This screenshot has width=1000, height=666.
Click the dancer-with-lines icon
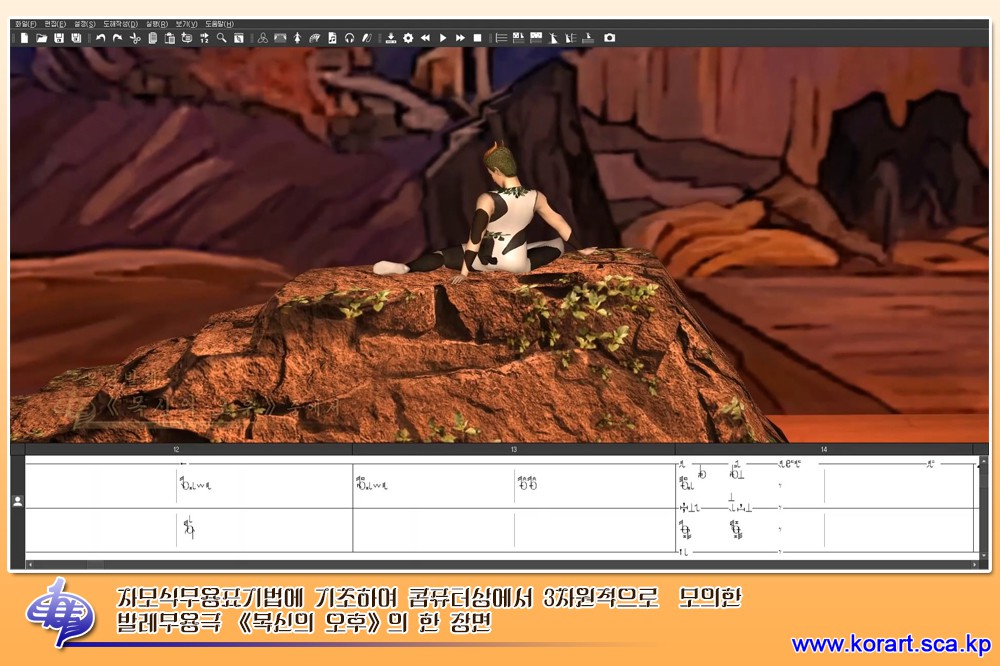pos(570,38)
